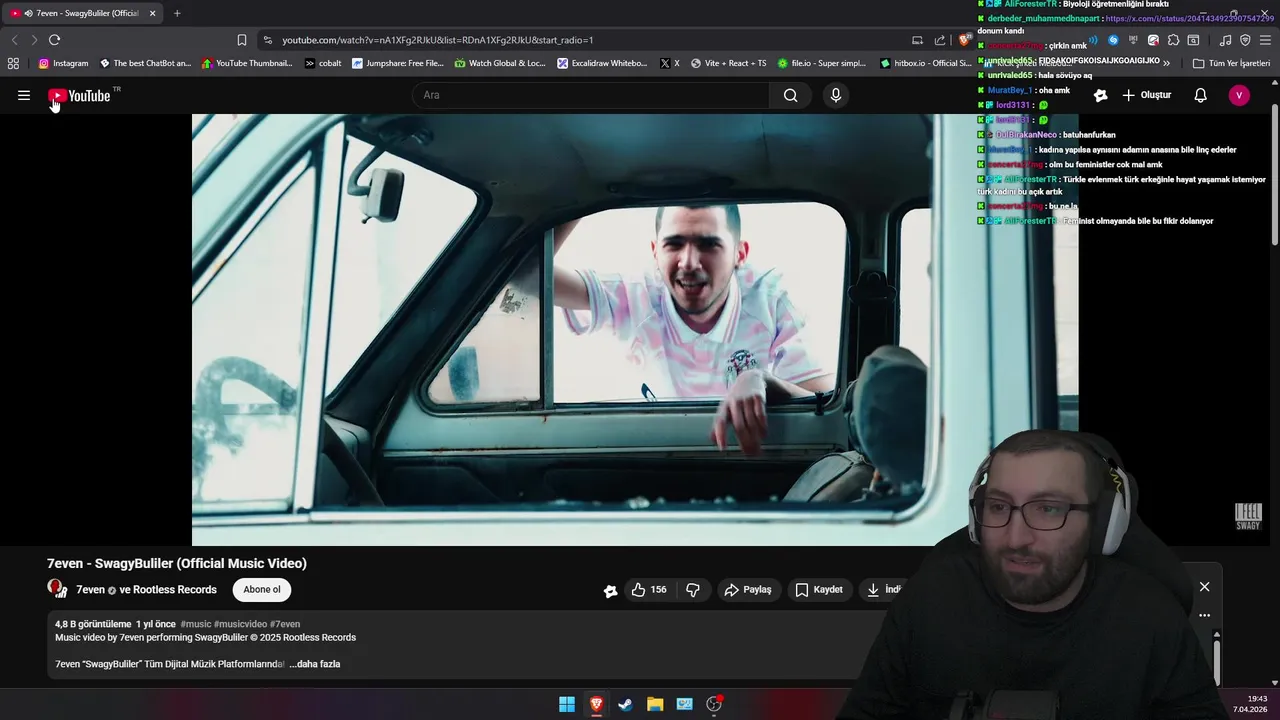Go back in browser history
This screenshot has width=1280, height=720.
point(14,40)
